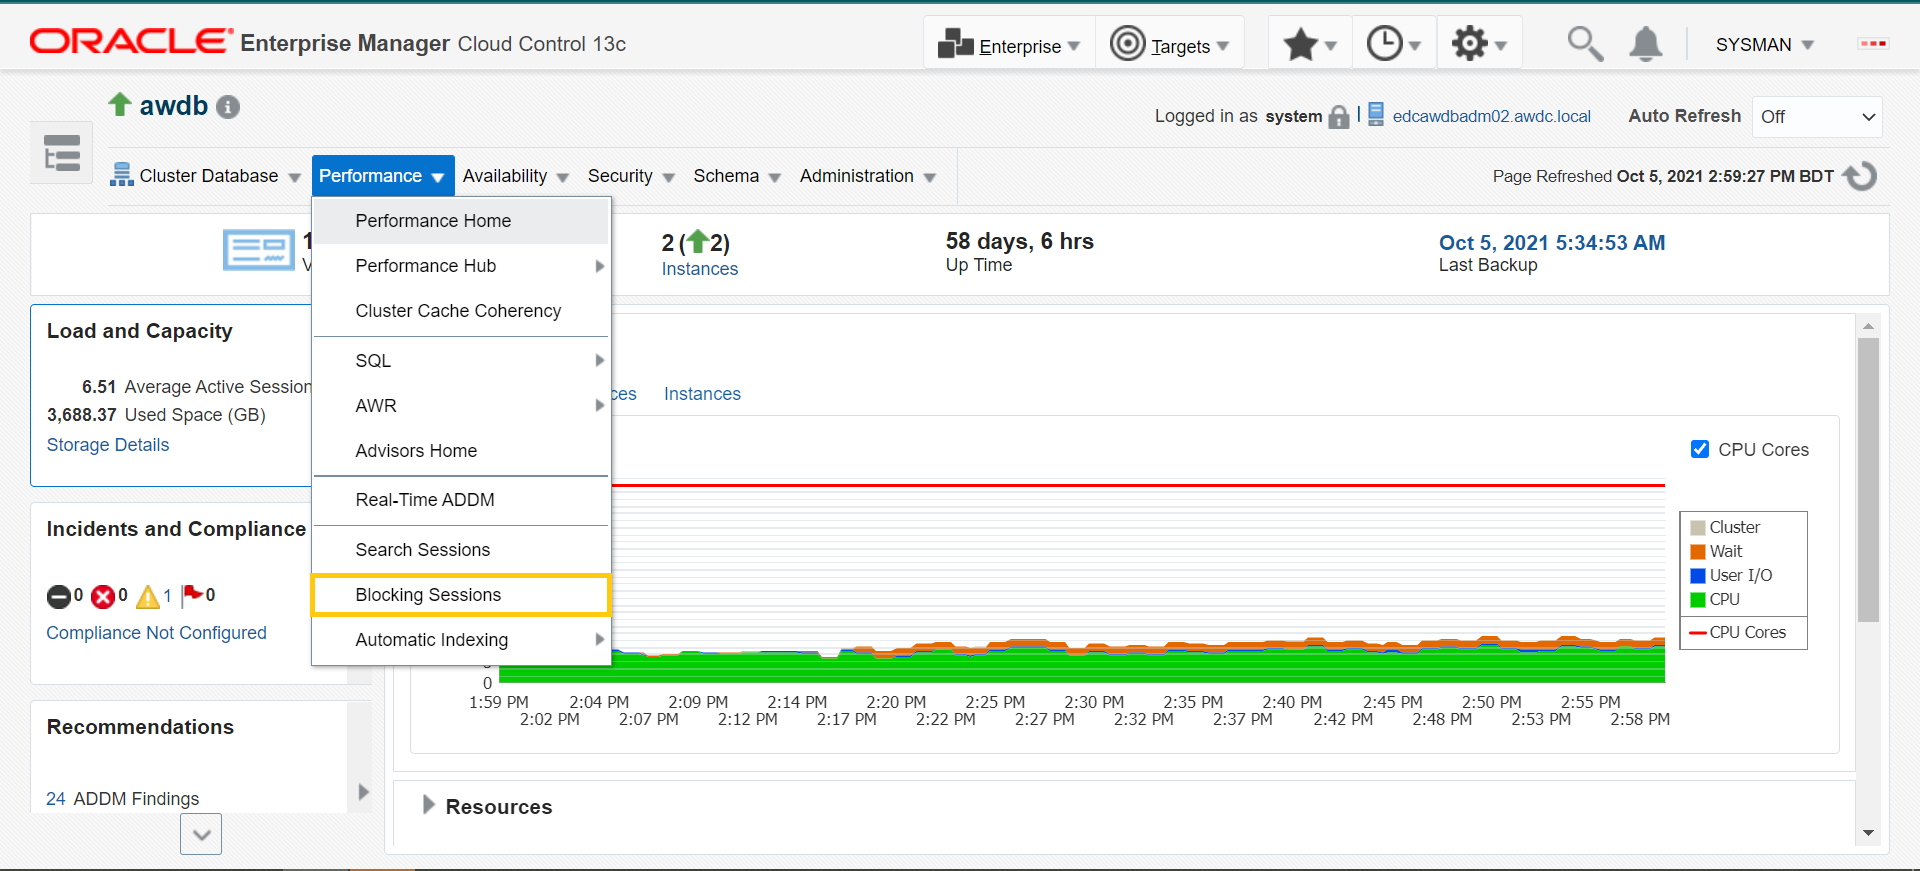Click the Cluster legend swatch

pos(1698,528)
